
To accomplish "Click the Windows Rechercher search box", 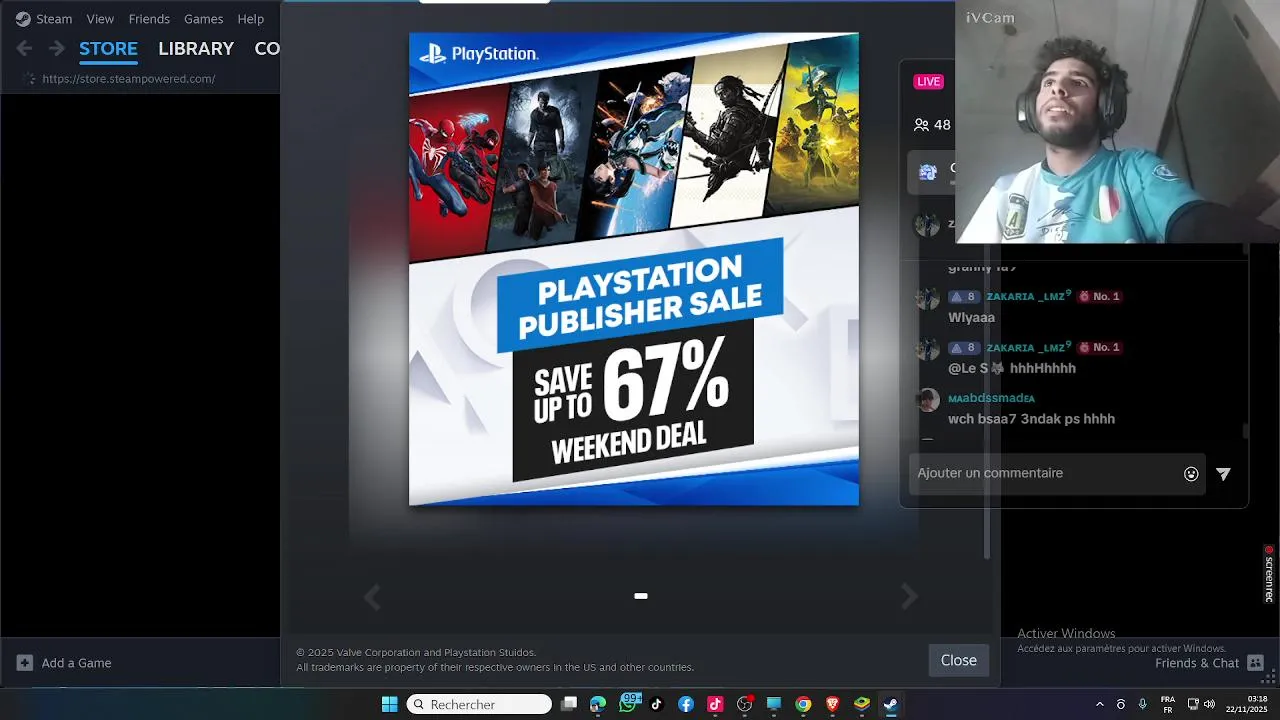I will (x=479, y=704).
